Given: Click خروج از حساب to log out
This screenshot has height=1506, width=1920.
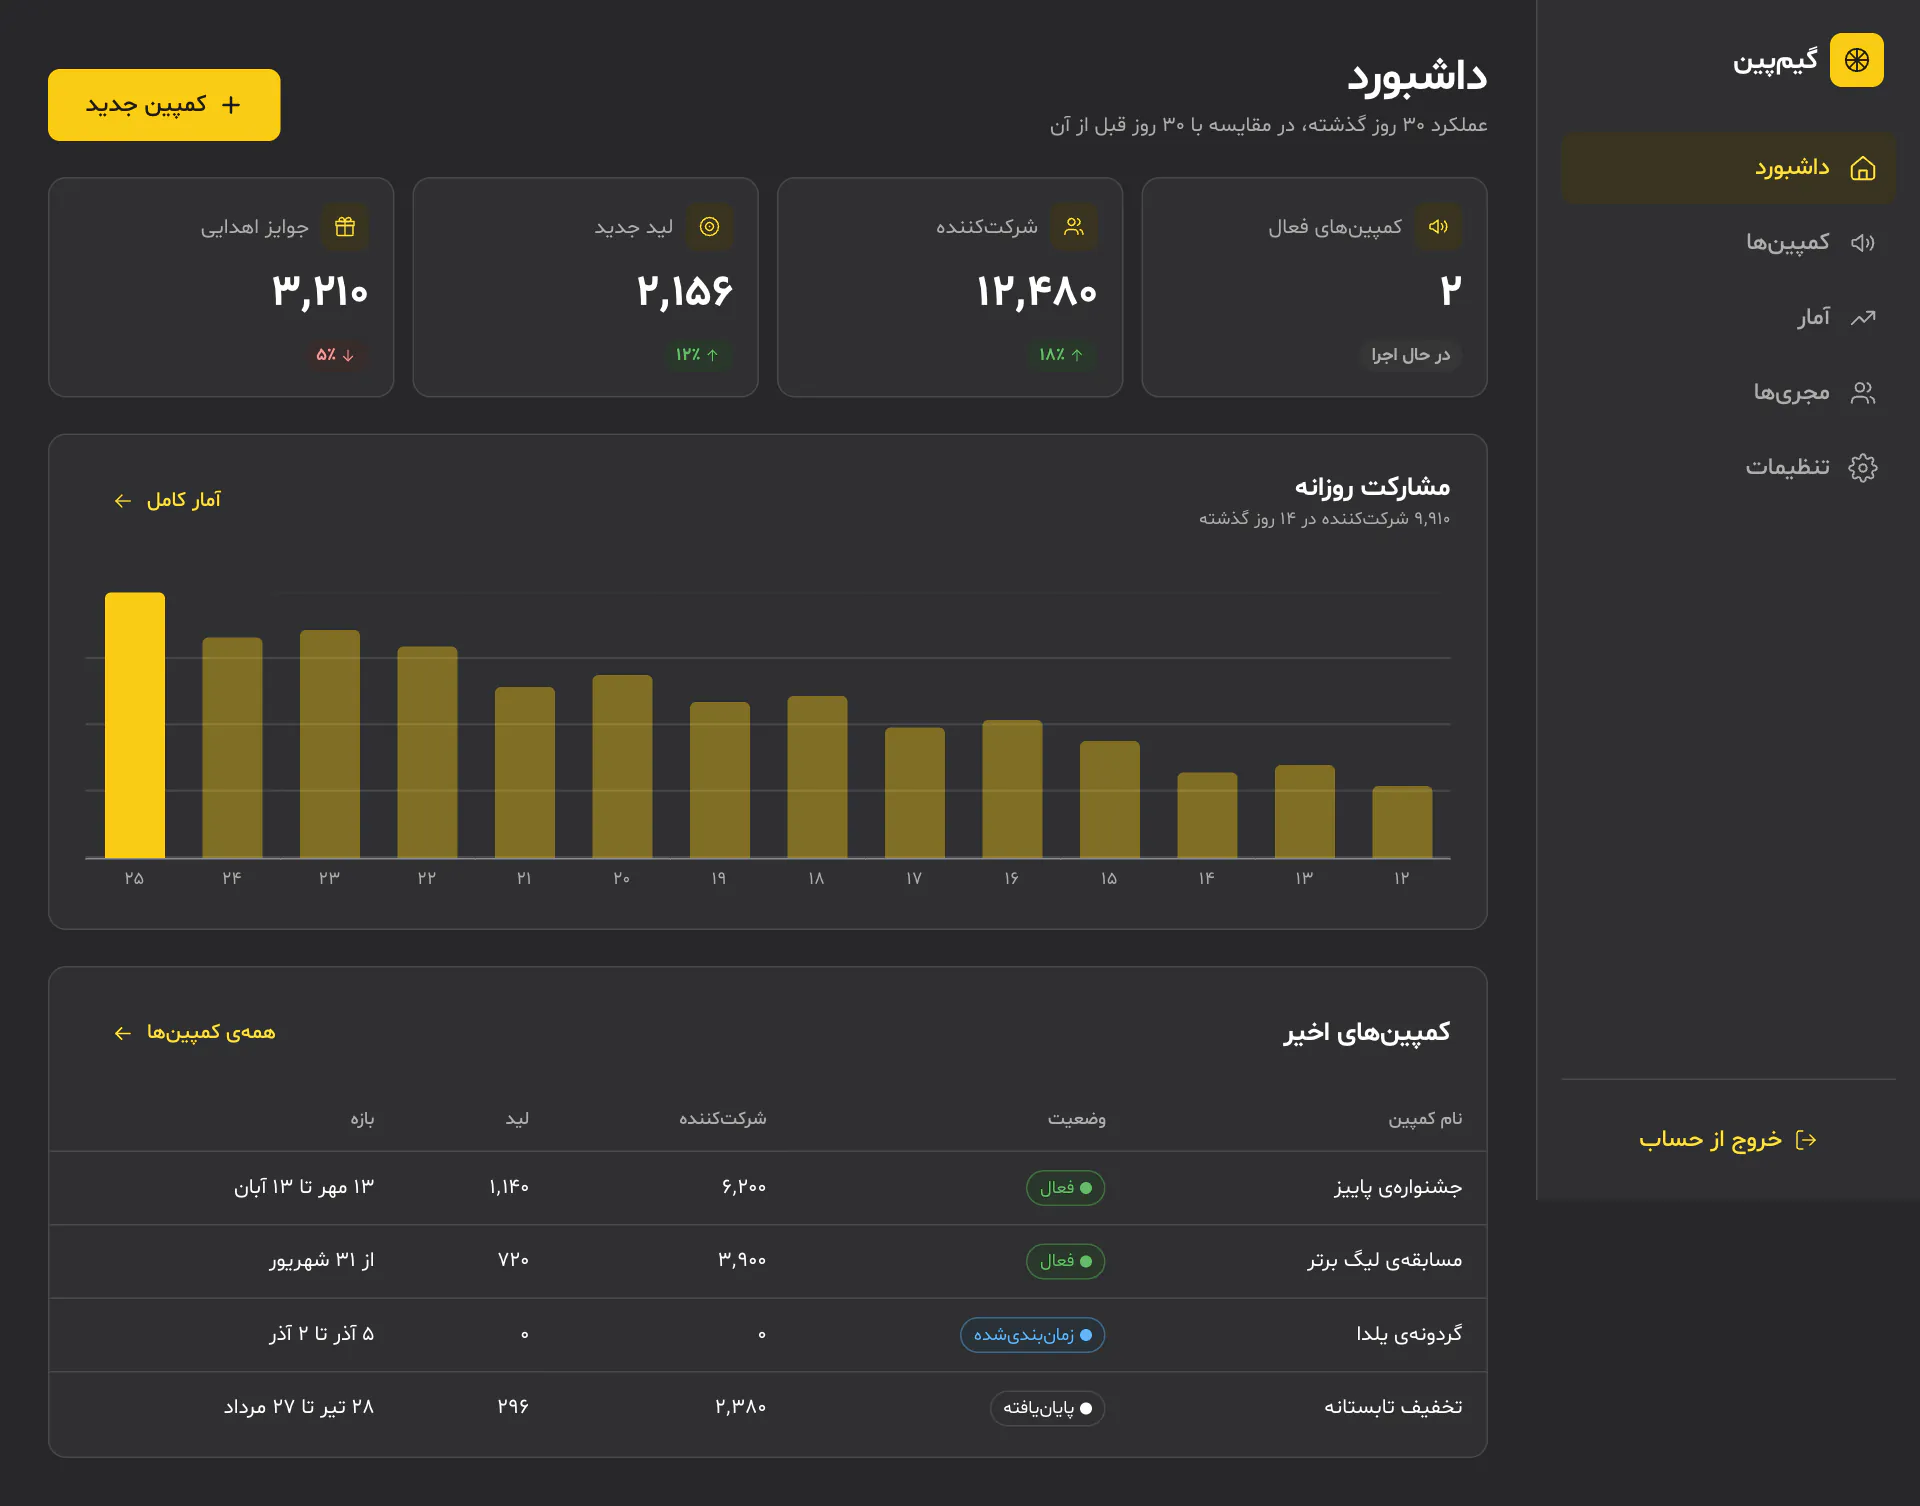Looking at the screenshot, I should coord(1728,1140).
